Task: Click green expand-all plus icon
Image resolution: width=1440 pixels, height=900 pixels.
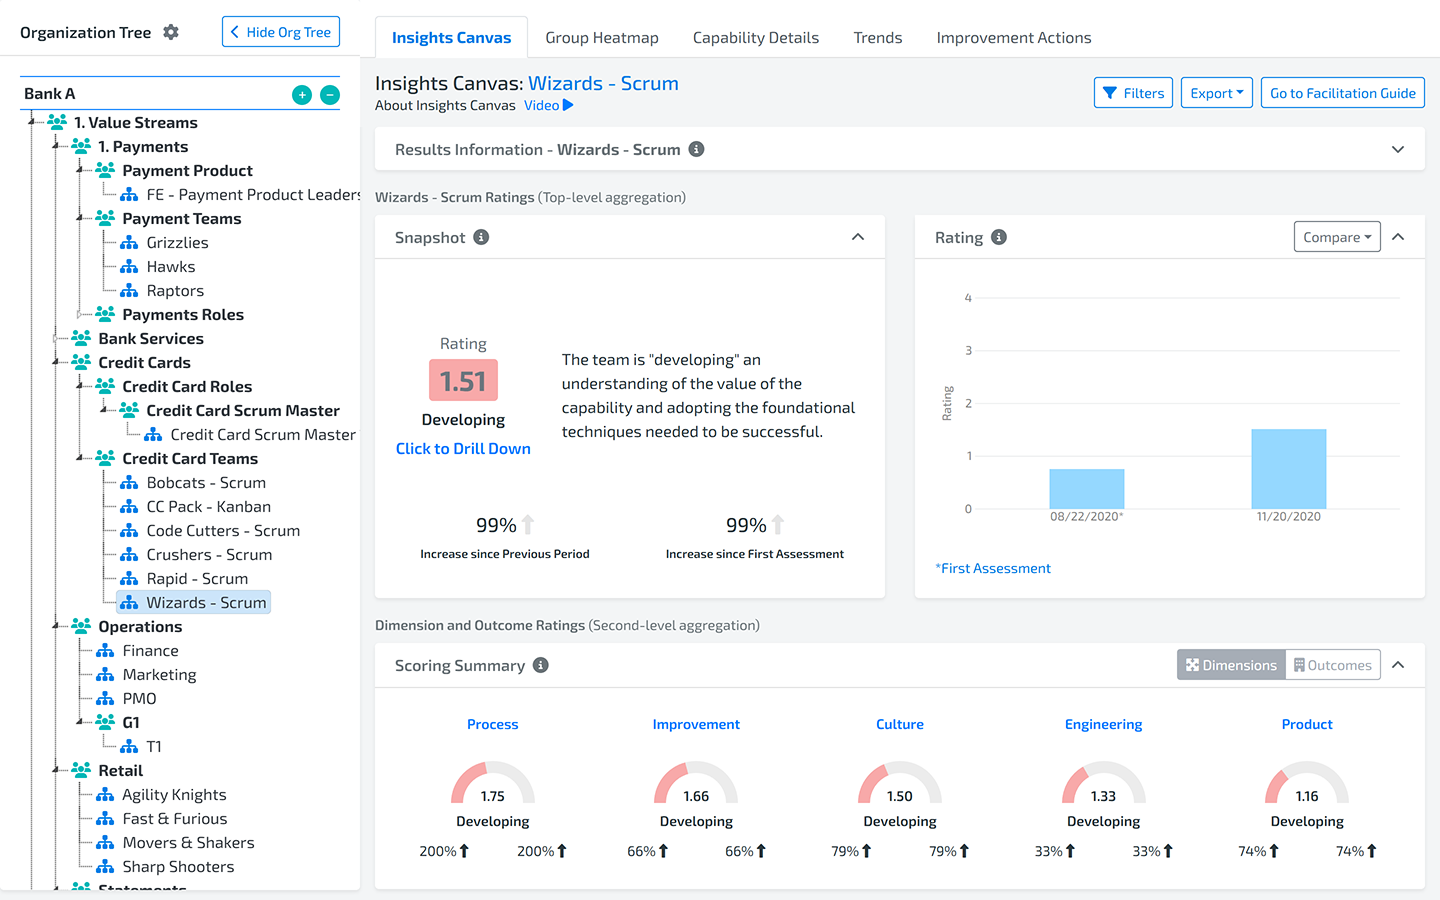Action: coord(302,95)
